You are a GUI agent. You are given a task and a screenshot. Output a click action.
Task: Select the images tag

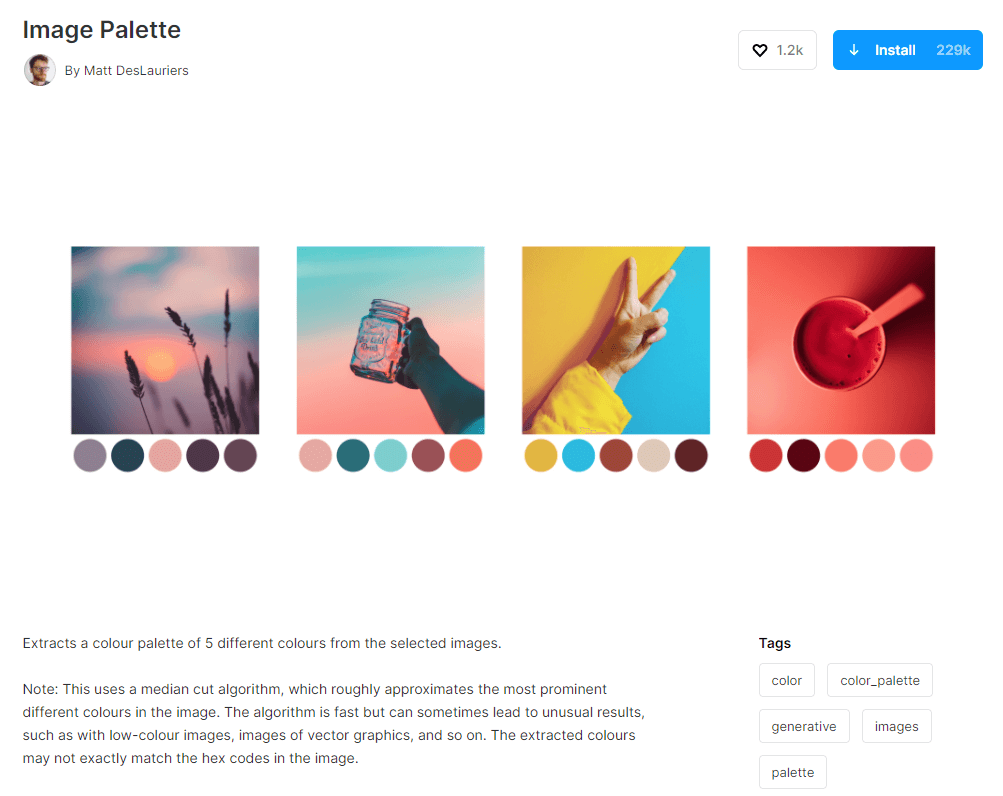tap(896, 726)
